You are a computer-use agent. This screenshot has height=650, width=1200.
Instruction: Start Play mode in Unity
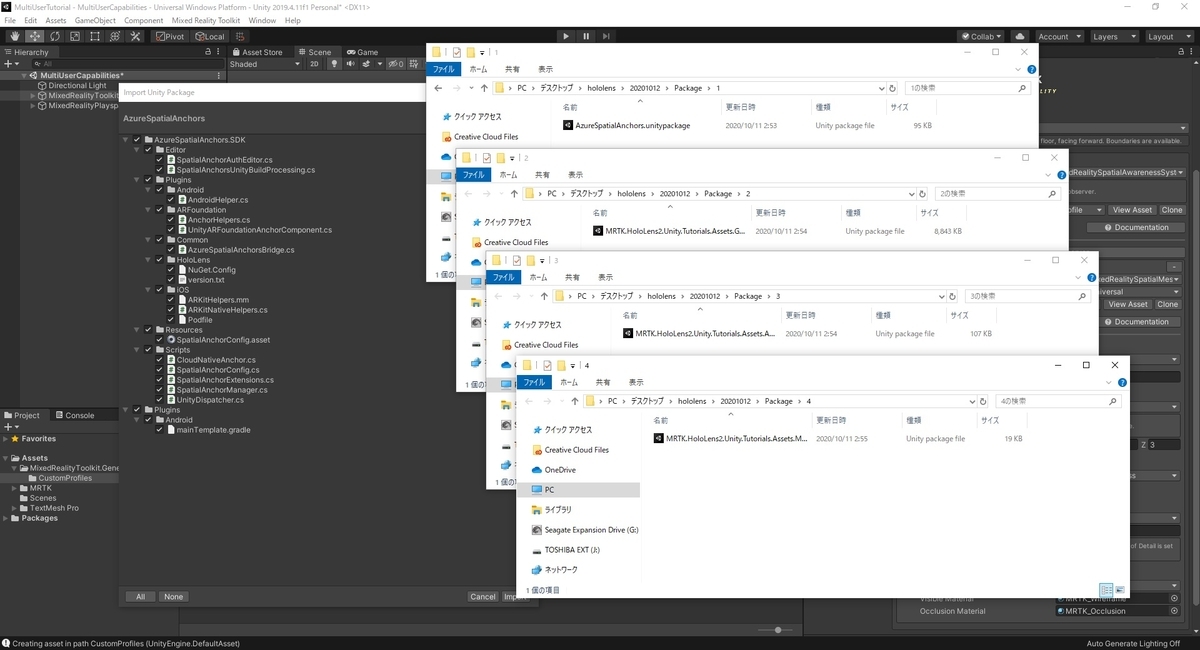coord(566,36)
